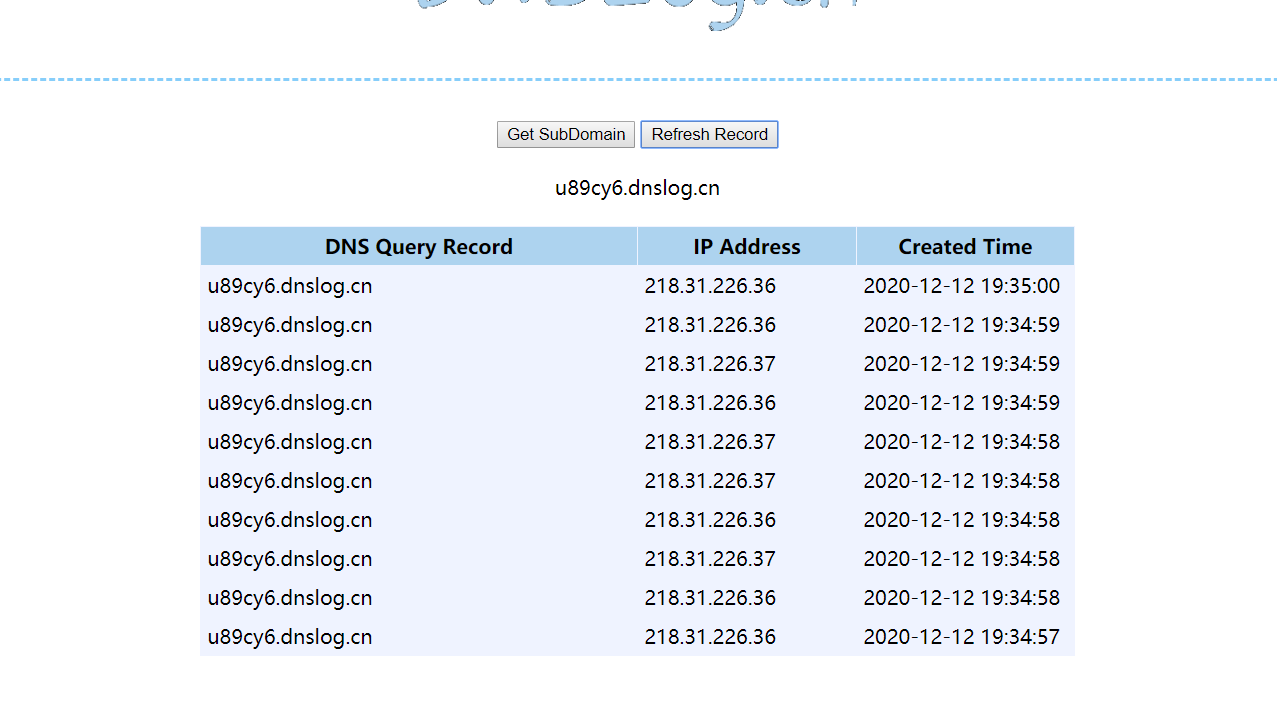Click the DNS Query Record column header
Screen dimensions: 1277x701
tap(418, 247)
